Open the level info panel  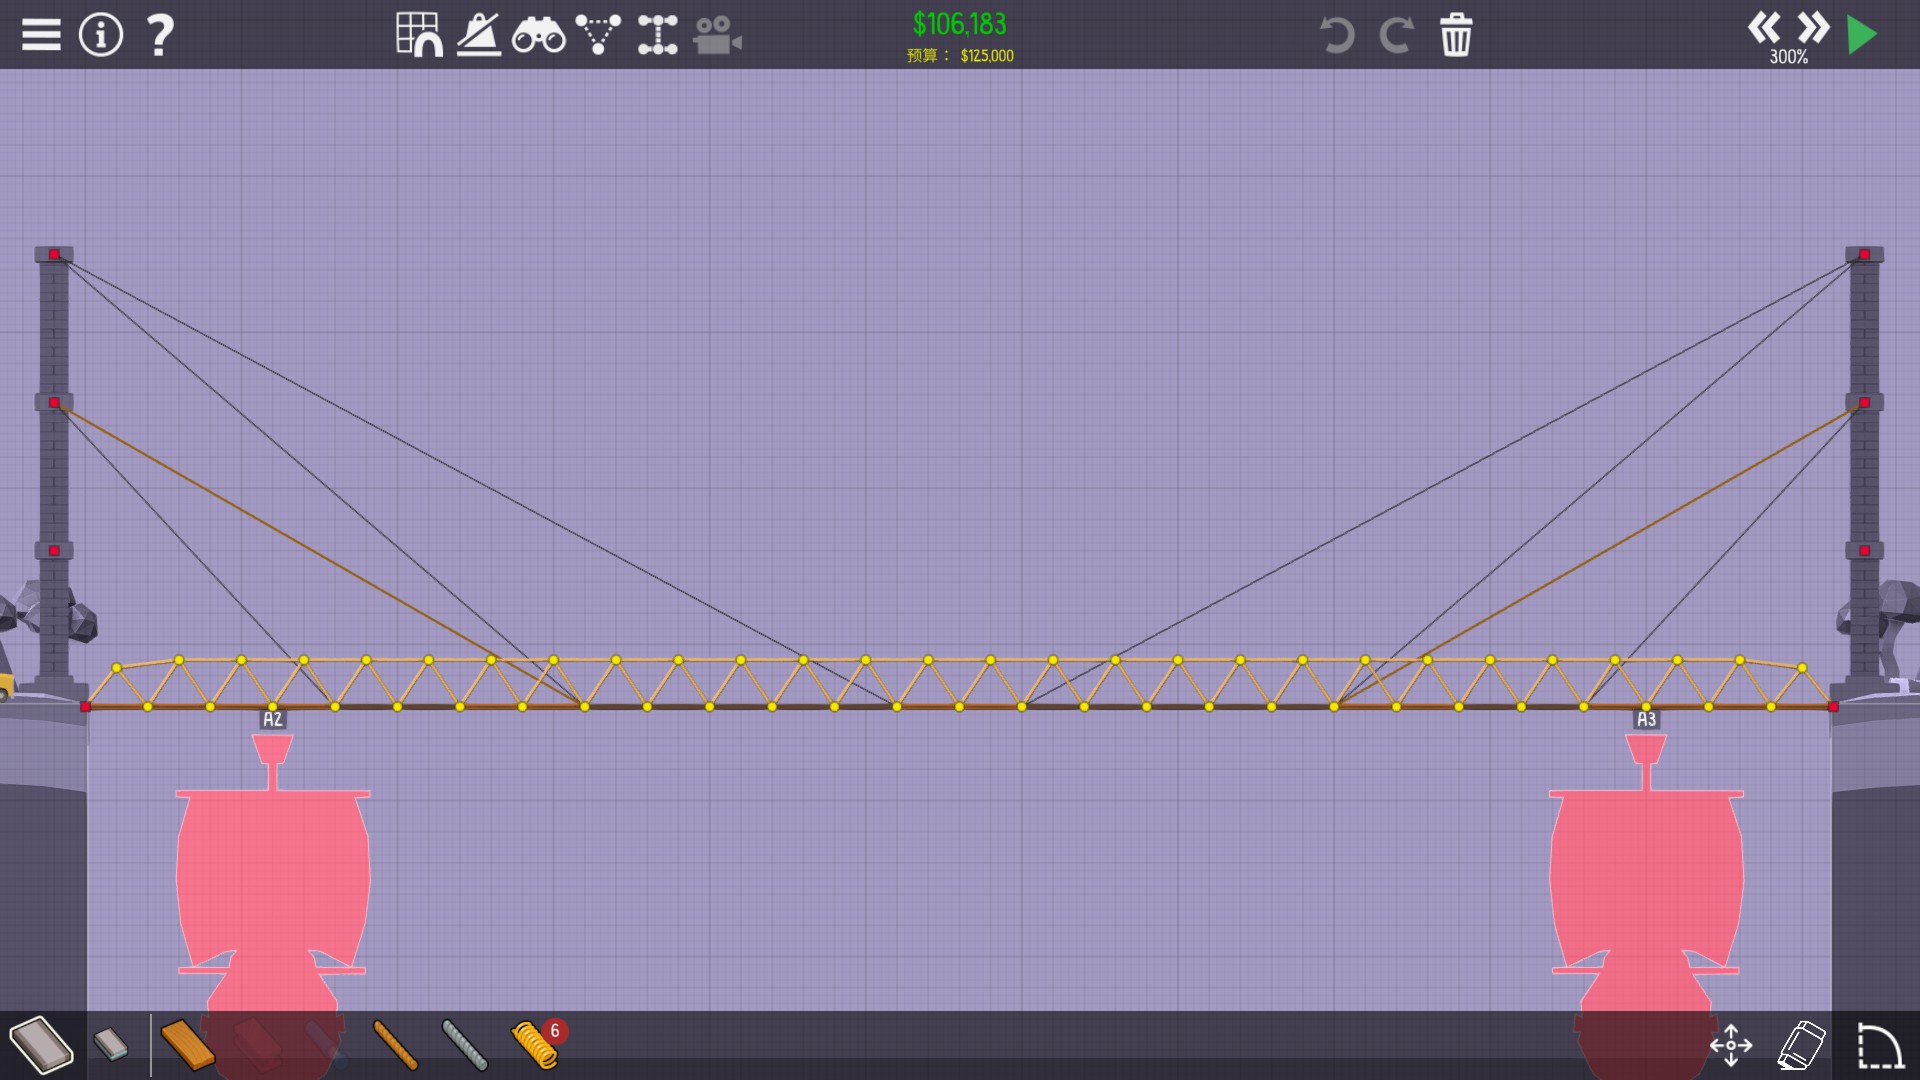(x=100, y=35)
